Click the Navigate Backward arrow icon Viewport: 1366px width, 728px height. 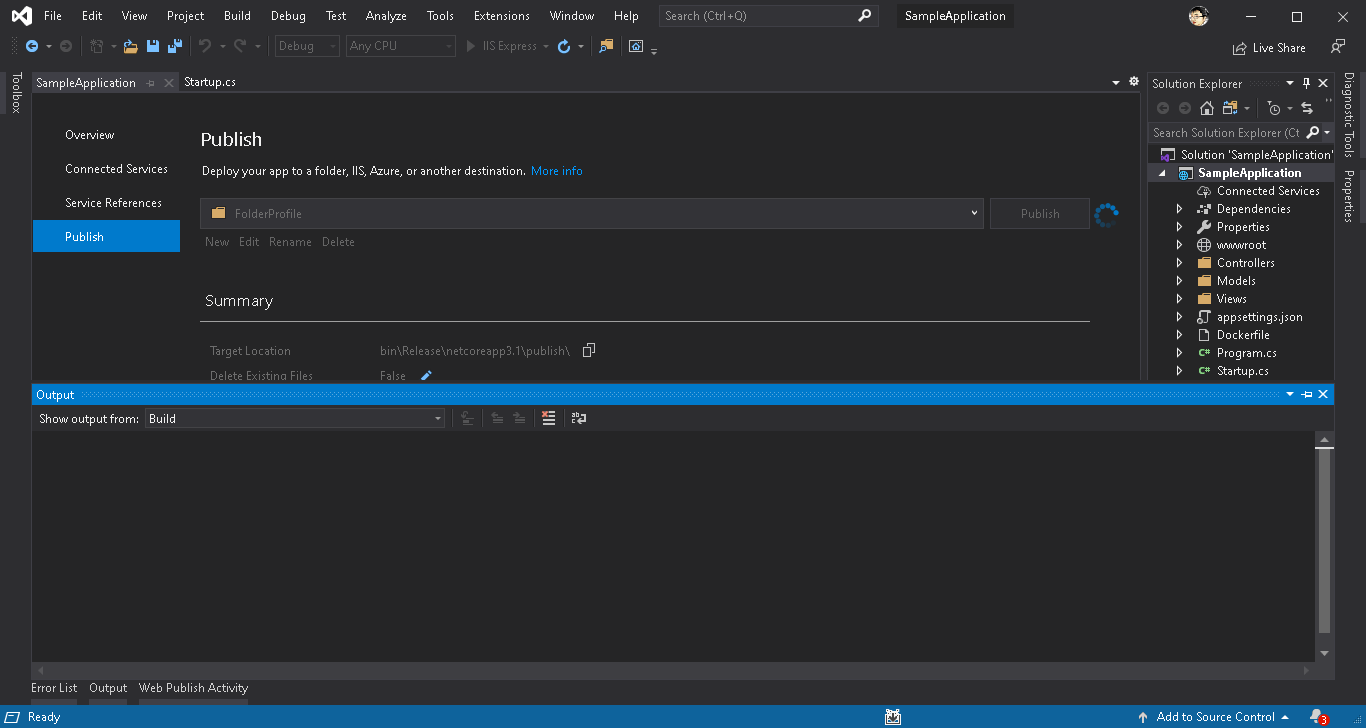[33, 46]
